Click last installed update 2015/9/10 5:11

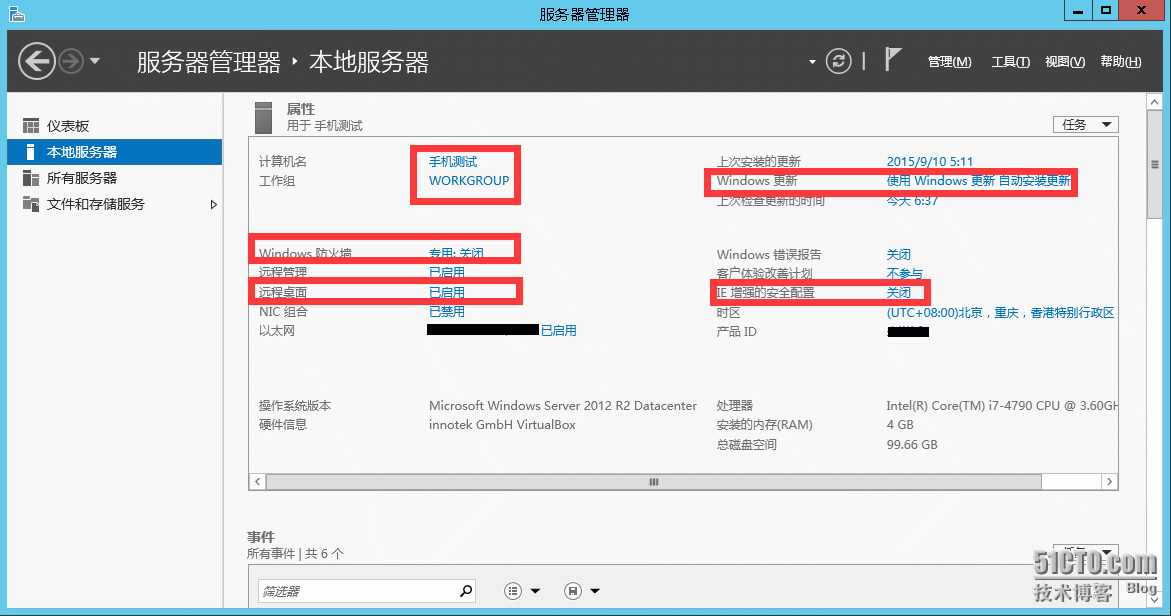(x=930, y=161)
